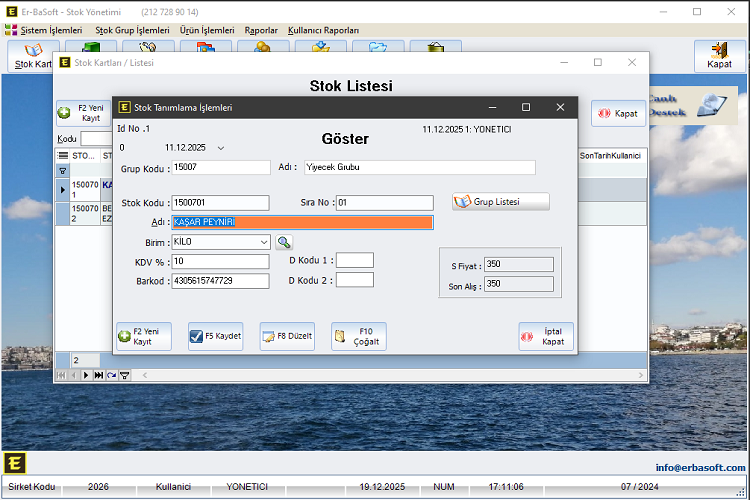Screen dimensions: 750x500
Task: Click the horizontal scrollbar of stock grid
Action: click(x=380, y=375)
